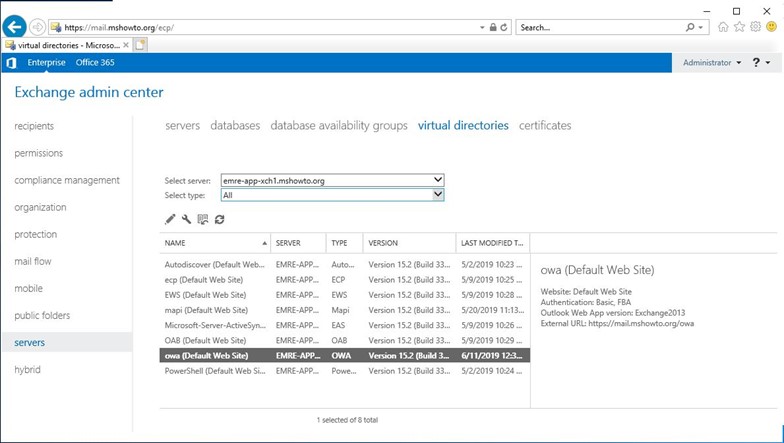The width and height of the screenshot is (784, 443).
Task: Open the servers sub-tab
Action: [182, 126]
